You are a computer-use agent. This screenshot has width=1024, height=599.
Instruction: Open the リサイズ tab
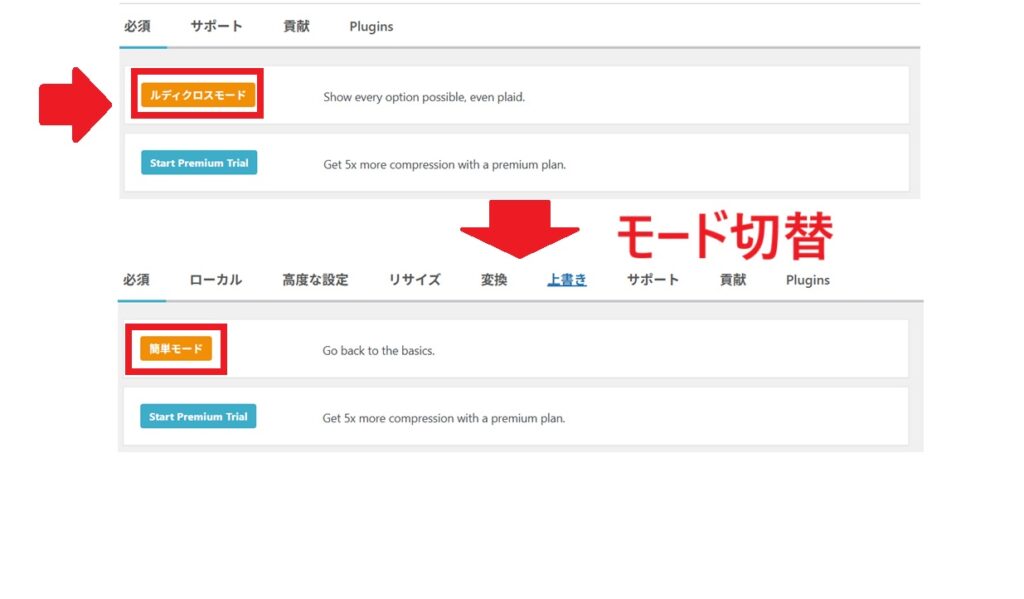click(x=414, y=280)
